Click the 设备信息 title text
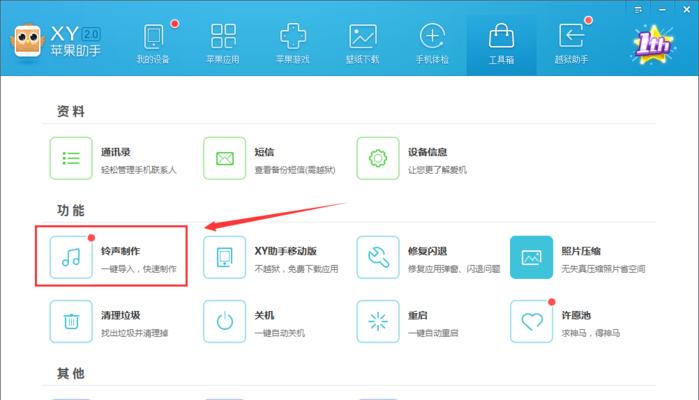The image size is (699, 400). [x=427, y=152]
